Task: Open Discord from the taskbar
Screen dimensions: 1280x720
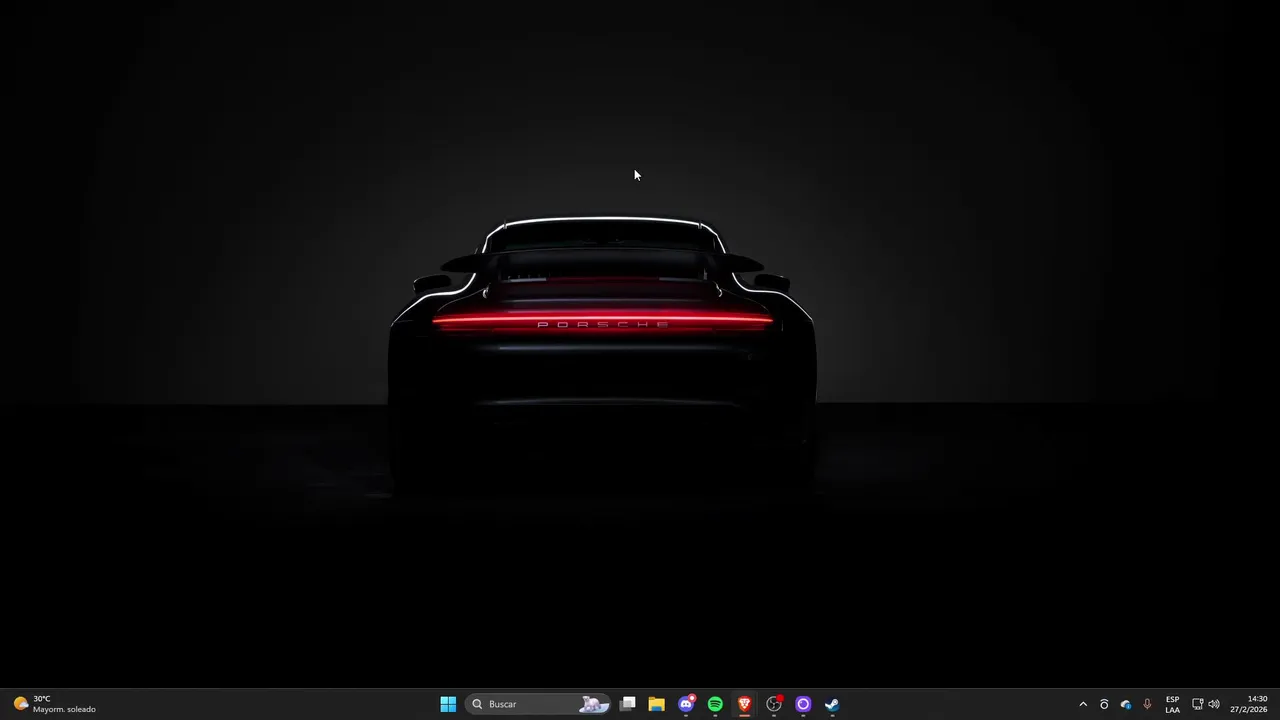Action: [686, 704]
